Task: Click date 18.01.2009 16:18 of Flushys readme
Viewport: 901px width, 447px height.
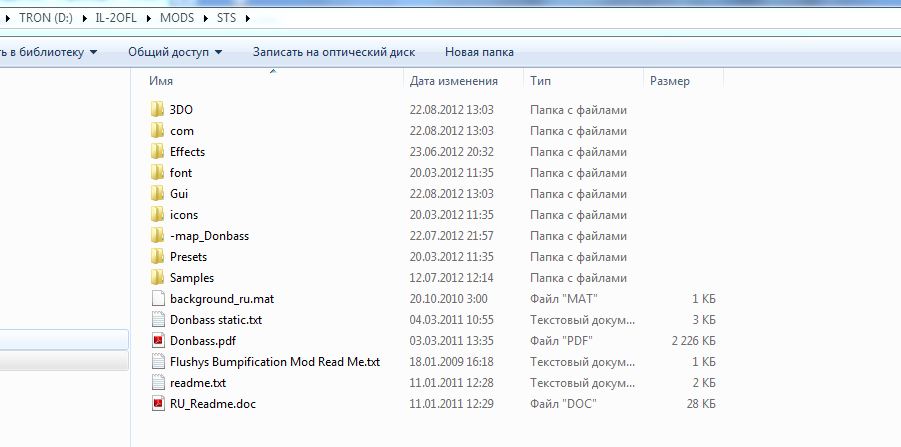Action: 452,362
